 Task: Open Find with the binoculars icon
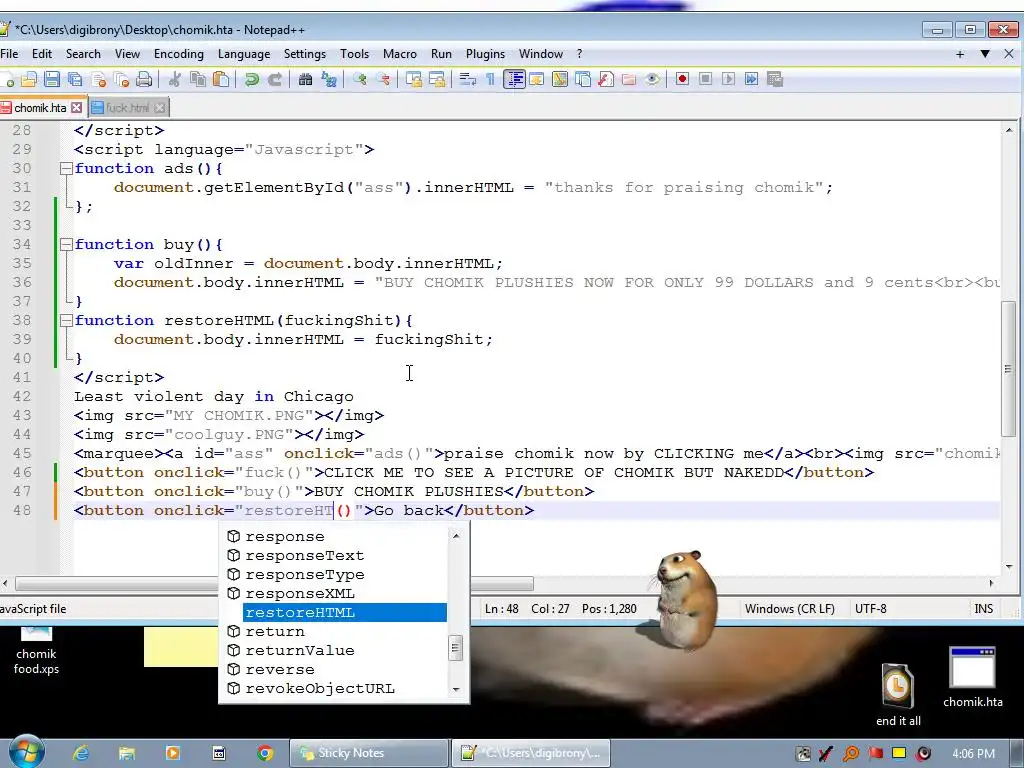pyautogui.click(x=305, y=80)
